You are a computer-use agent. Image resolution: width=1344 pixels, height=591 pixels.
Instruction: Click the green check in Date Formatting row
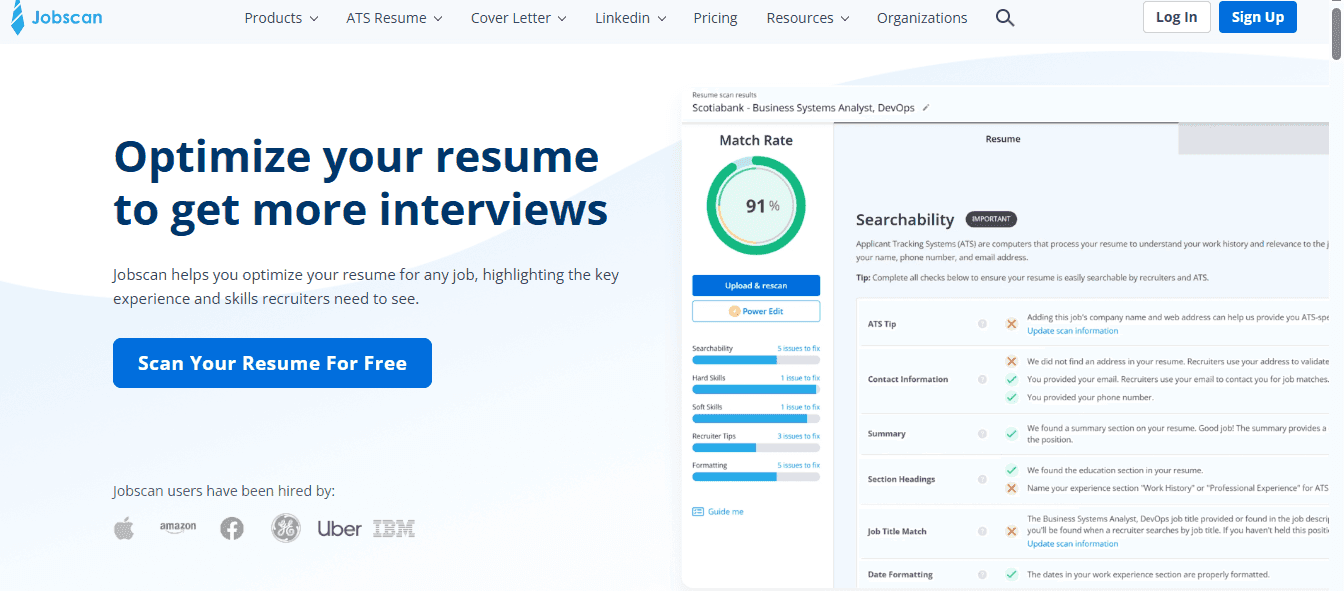pos(1011,575)
